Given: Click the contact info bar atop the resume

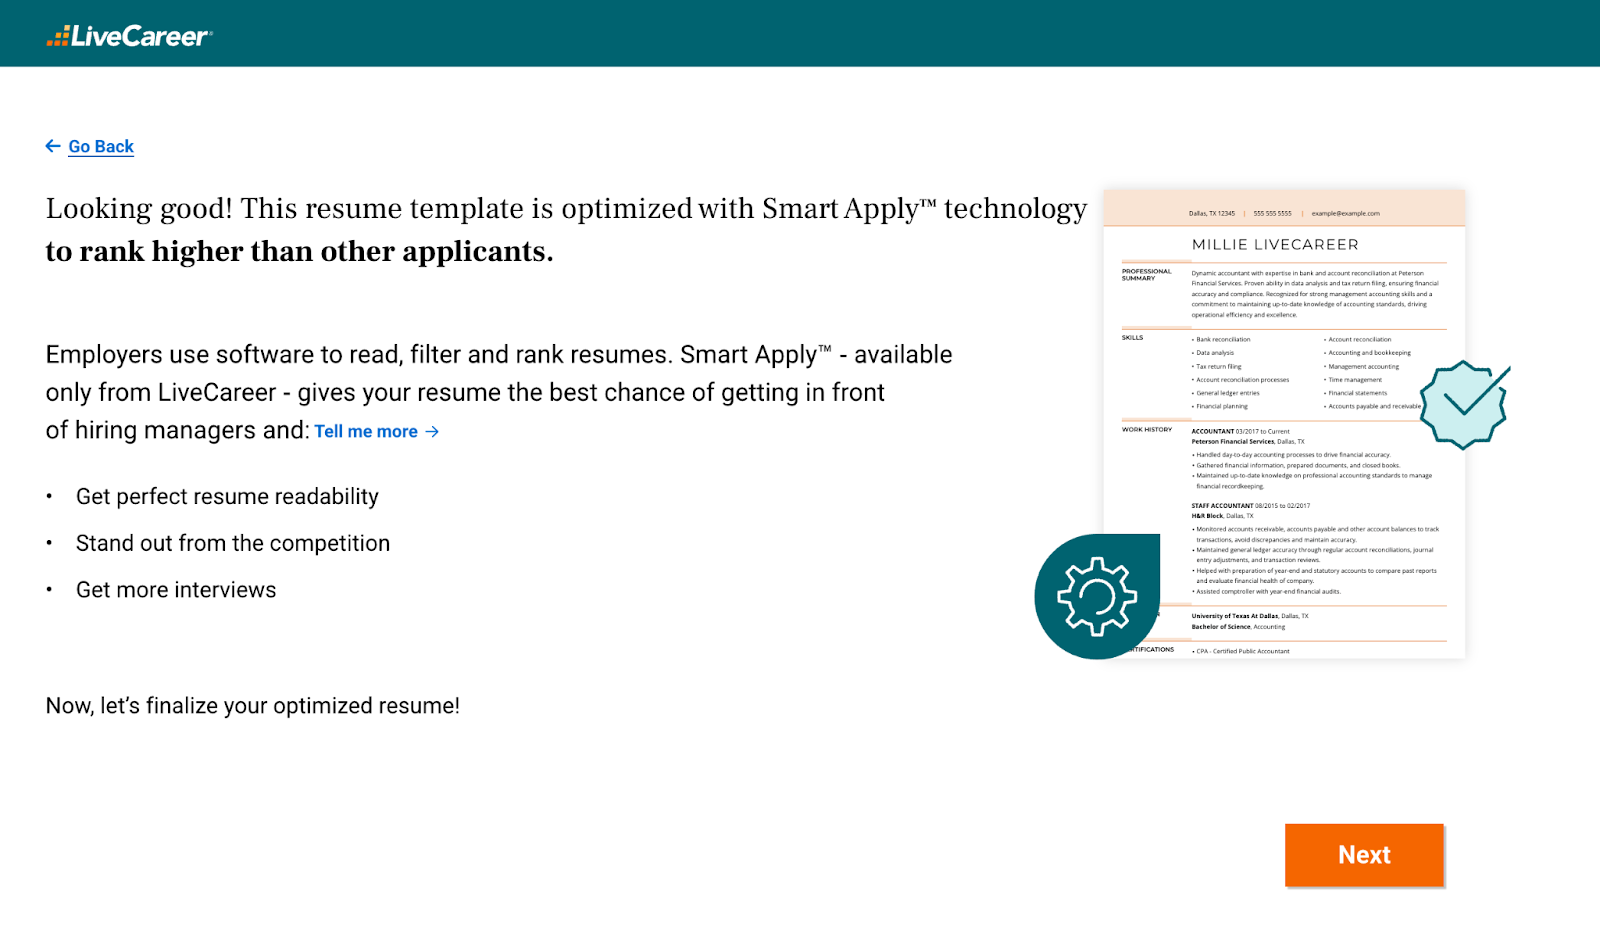Looking at the screenshot, I should [x=1283, y=213].
